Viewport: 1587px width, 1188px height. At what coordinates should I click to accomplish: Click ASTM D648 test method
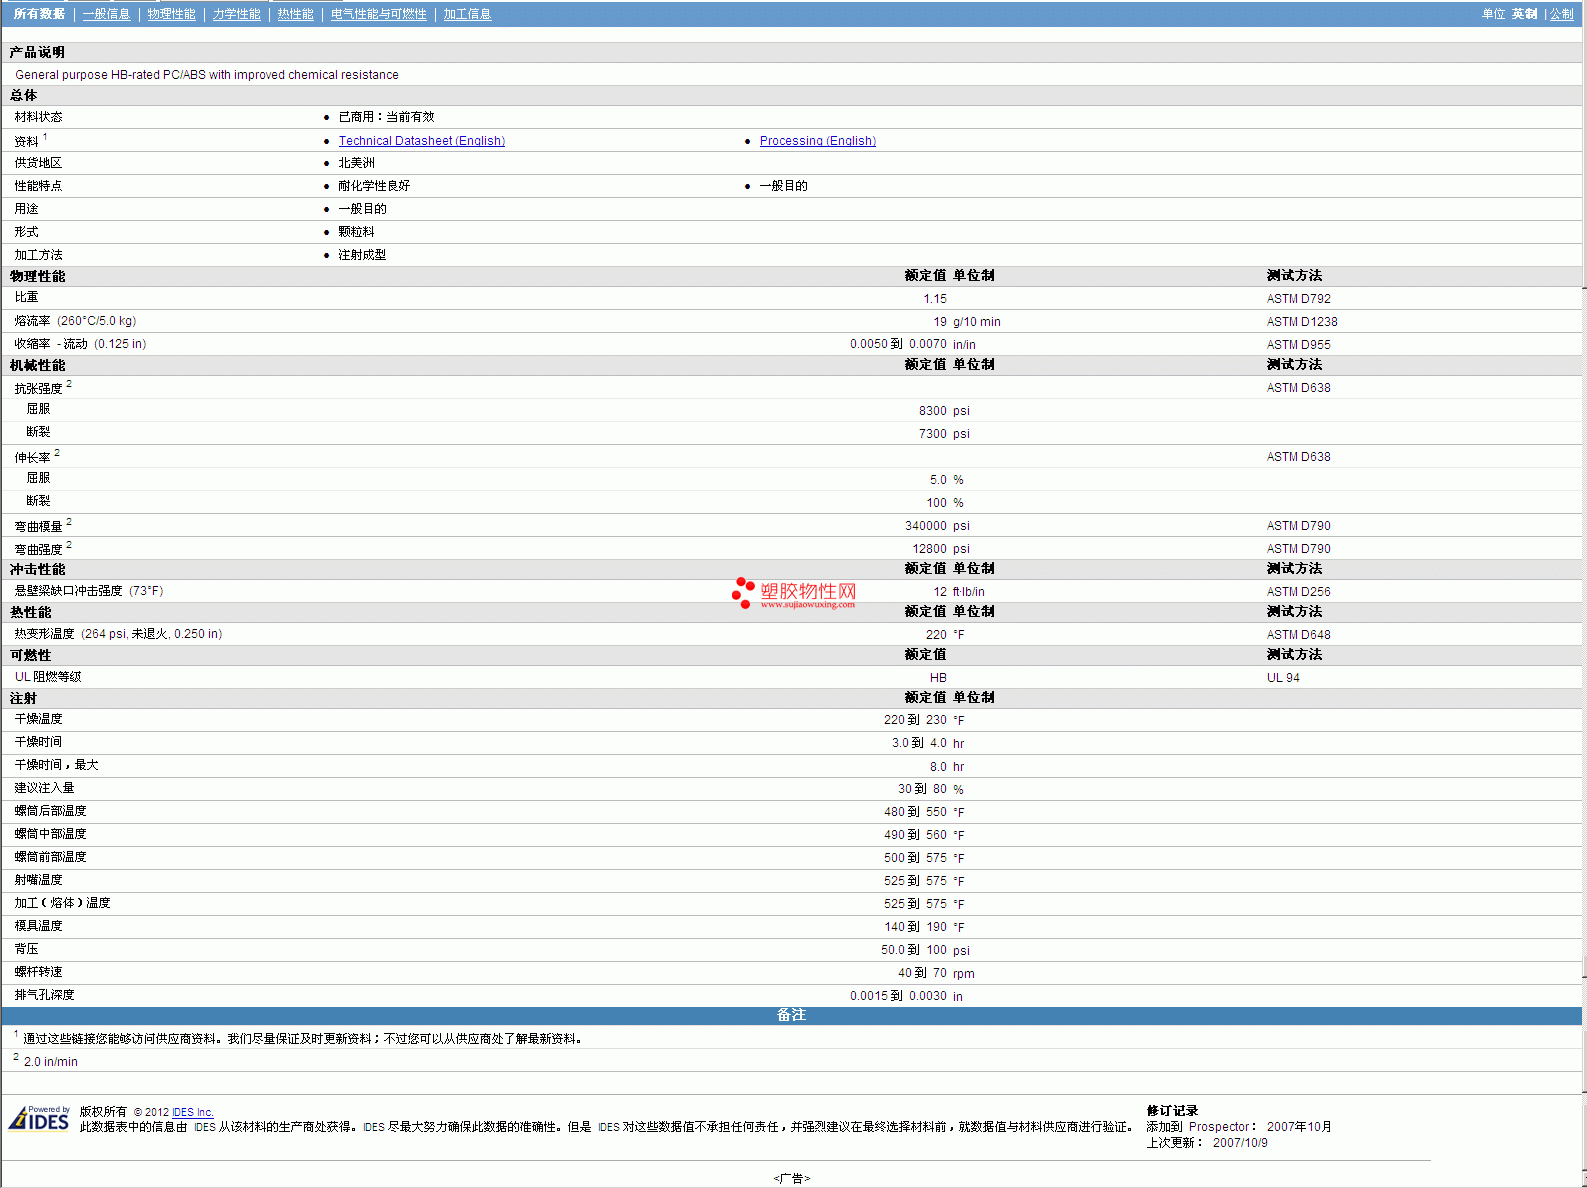1298,635
